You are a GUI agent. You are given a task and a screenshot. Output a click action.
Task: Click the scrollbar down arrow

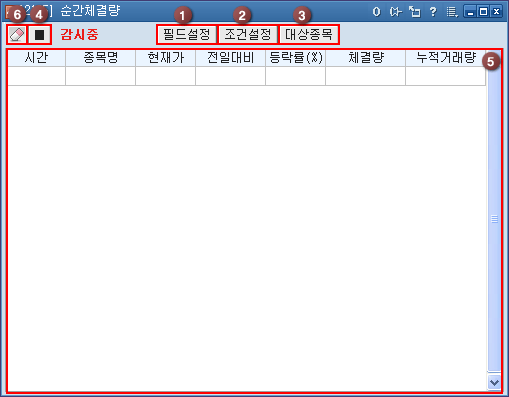click(x=494, y=382)
